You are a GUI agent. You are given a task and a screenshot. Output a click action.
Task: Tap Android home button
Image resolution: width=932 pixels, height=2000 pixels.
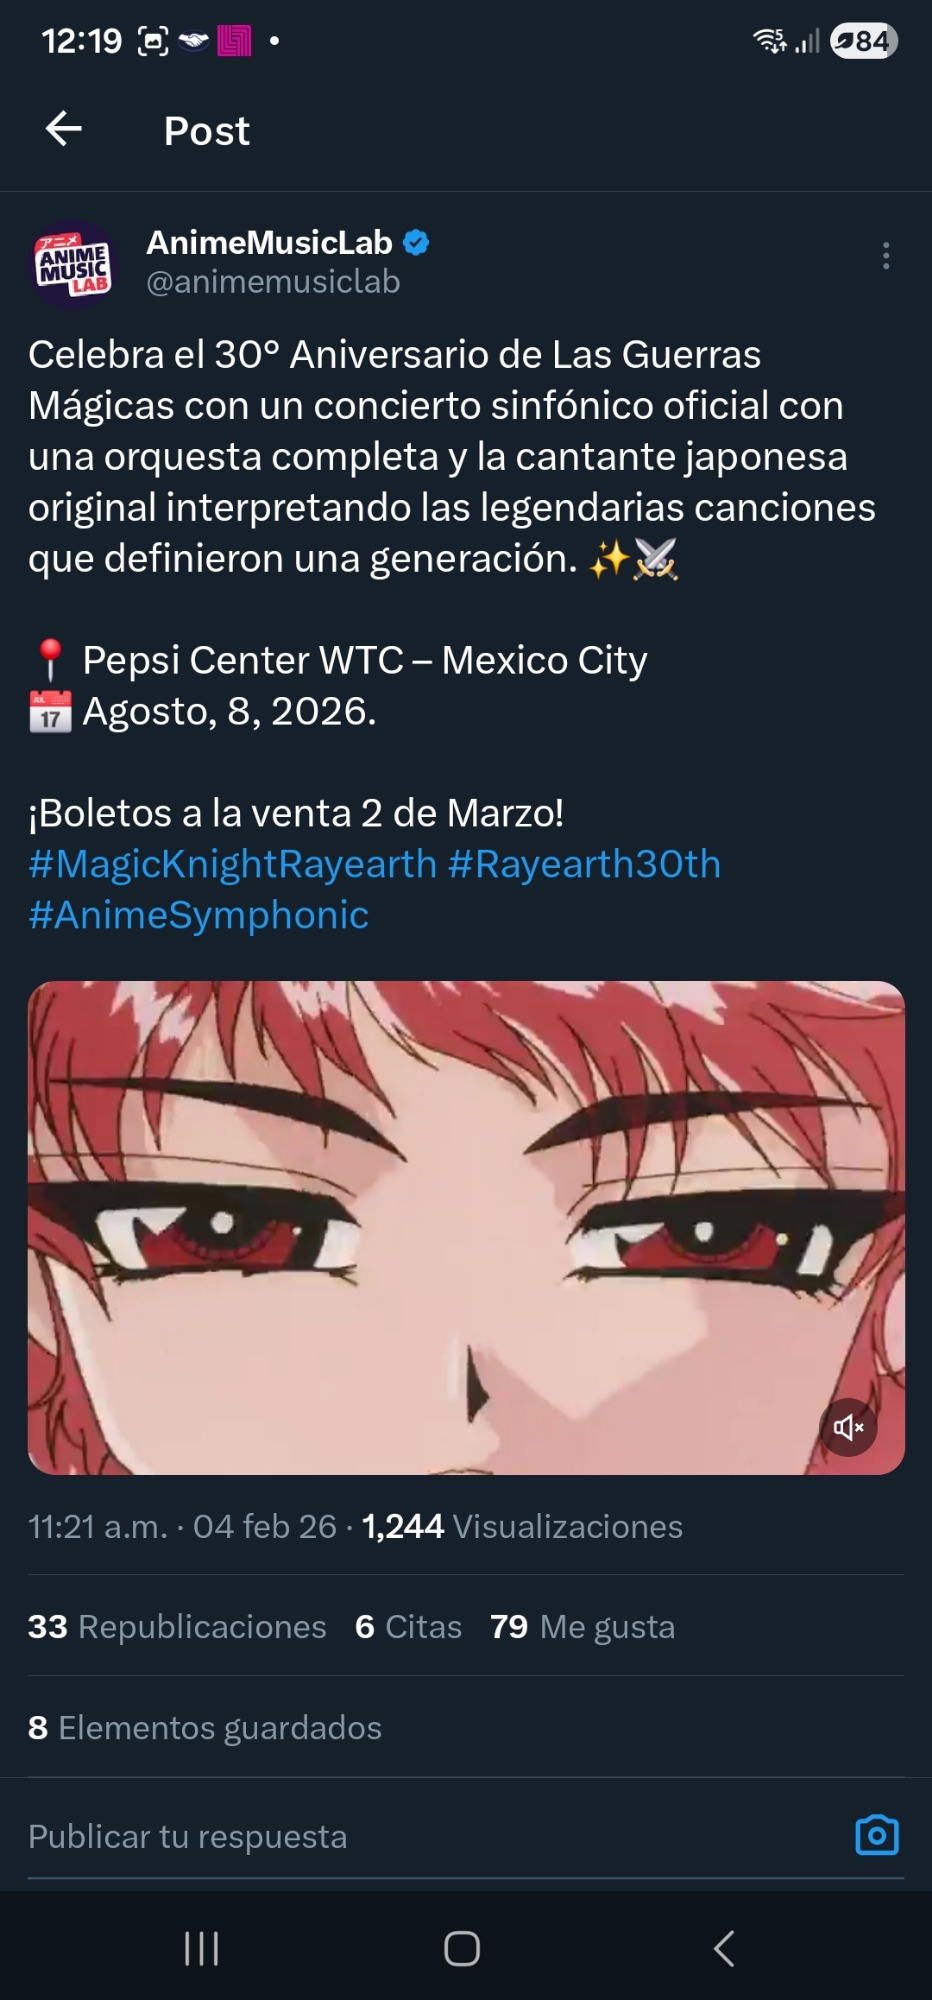coord(462,1948)
